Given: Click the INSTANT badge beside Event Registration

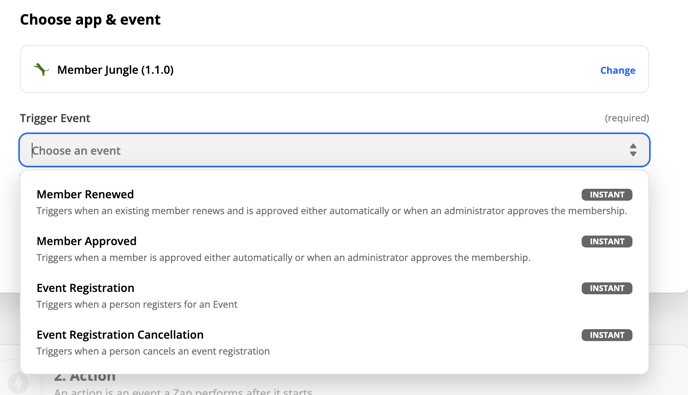Looking at the screenshot, I should tap(607, 288).
